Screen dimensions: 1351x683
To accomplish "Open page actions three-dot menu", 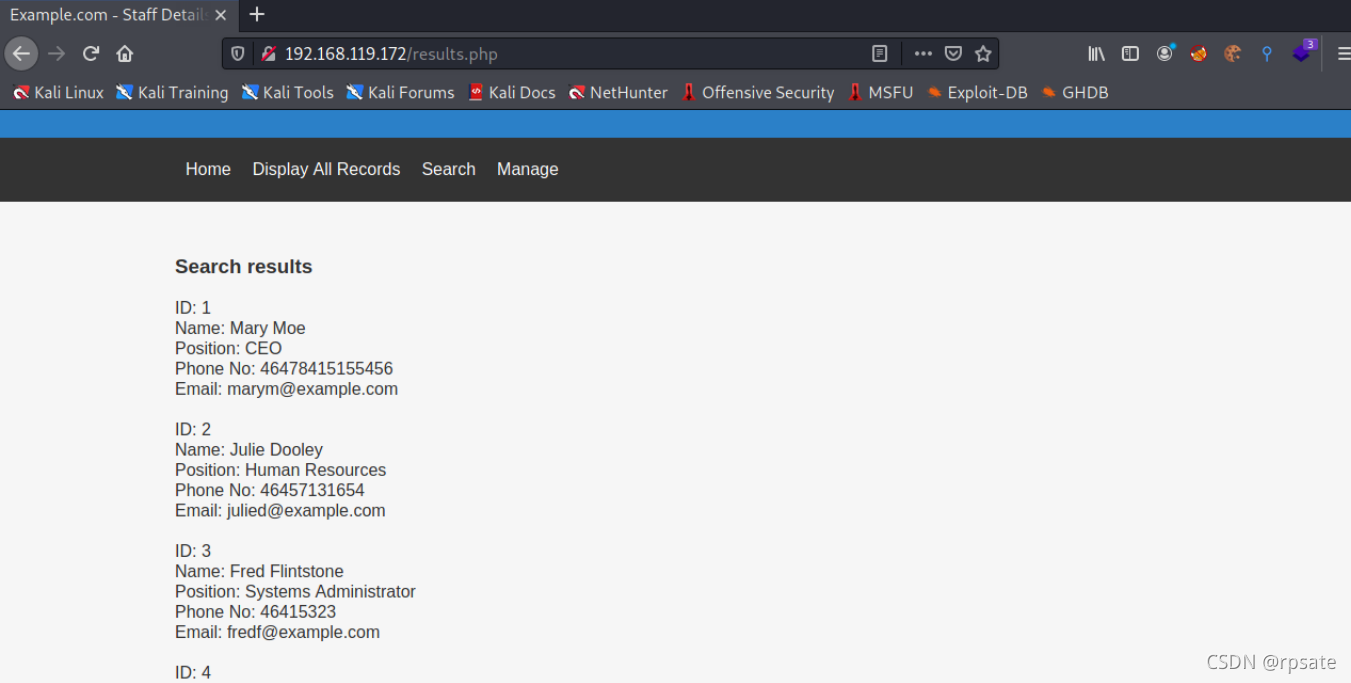I will click(923, 54).
